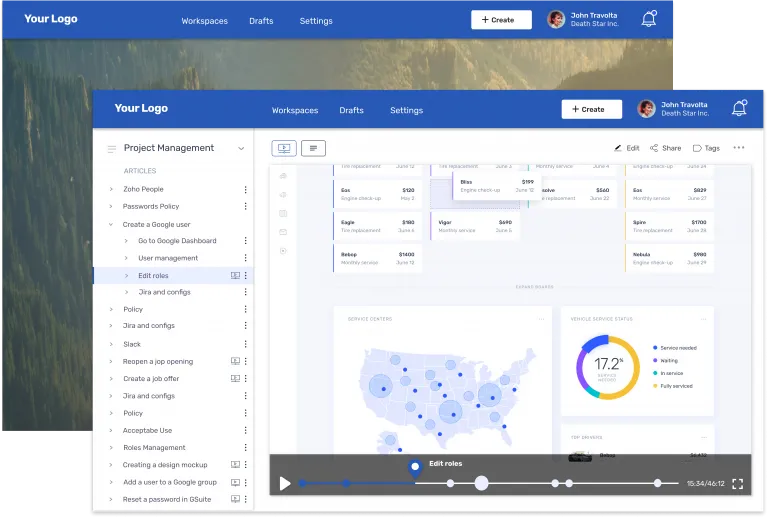Image resolution: width=768 pixels, height=518 pixels.
Task: Expand the Slack article
Action: (x=111, y=344)
